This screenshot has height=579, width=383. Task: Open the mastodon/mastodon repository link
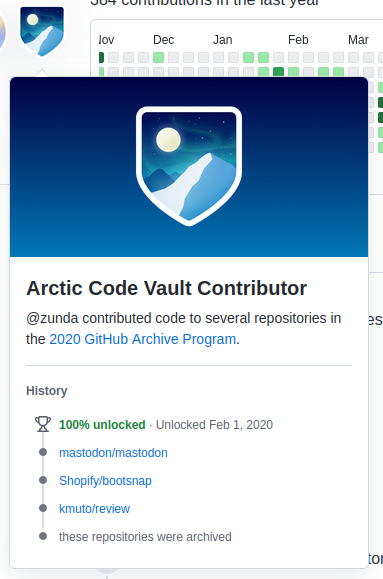113,453
